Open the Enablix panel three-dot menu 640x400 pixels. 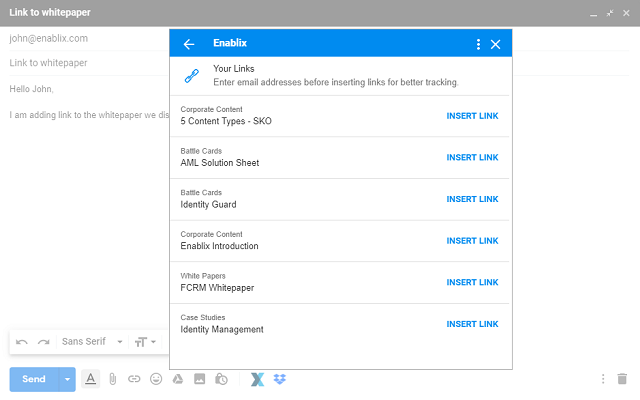478,44
